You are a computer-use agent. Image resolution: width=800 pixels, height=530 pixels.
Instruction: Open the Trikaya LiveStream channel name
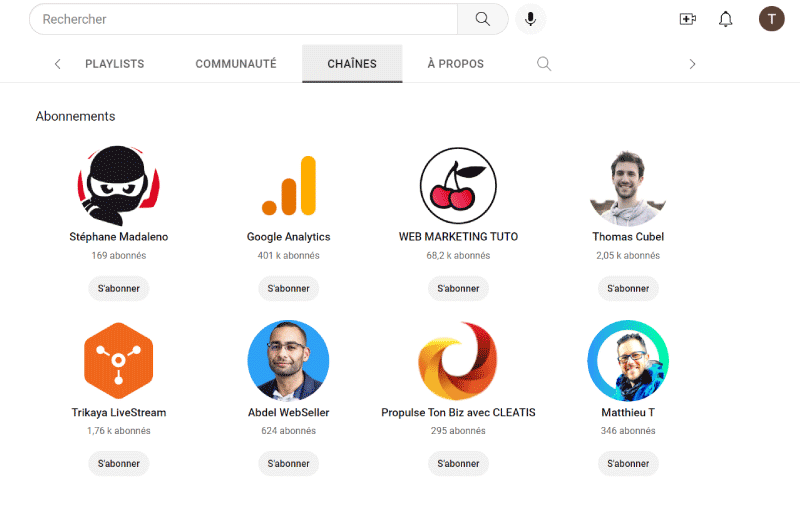tap(118, 412)
